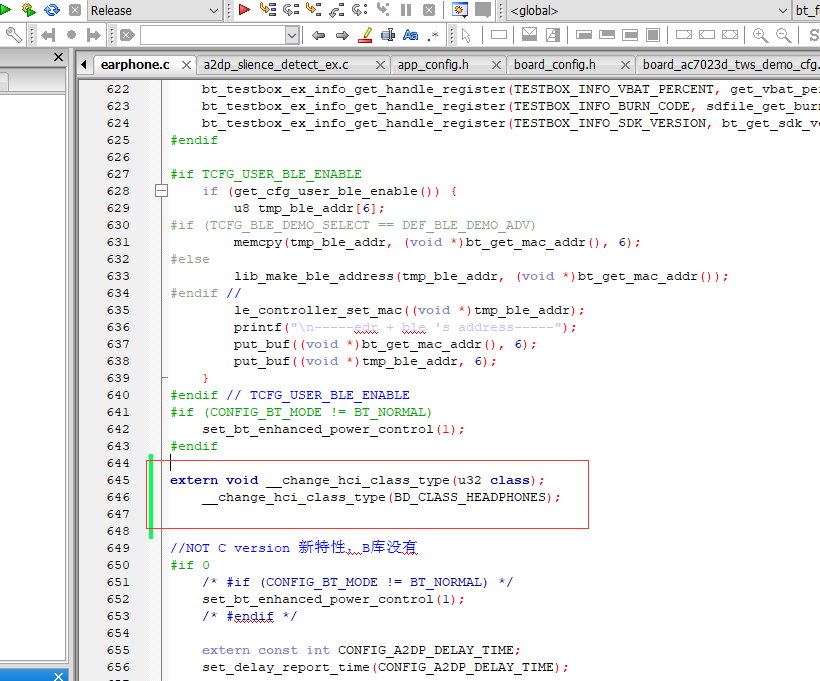Start the debugger with red play arrow
Image resolution: width=820 pixels, height=681 pixels.
[x=244, y=9]
